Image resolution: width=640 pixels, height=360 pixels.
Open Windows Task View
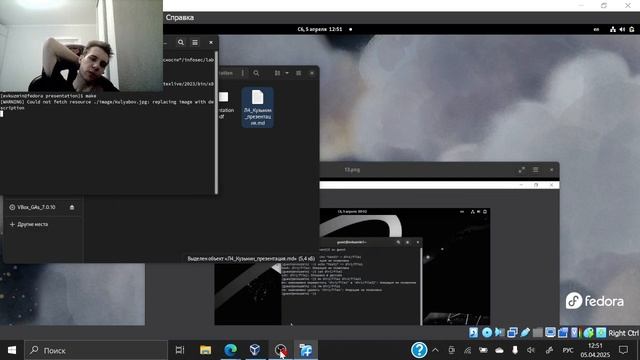[180, 350]
